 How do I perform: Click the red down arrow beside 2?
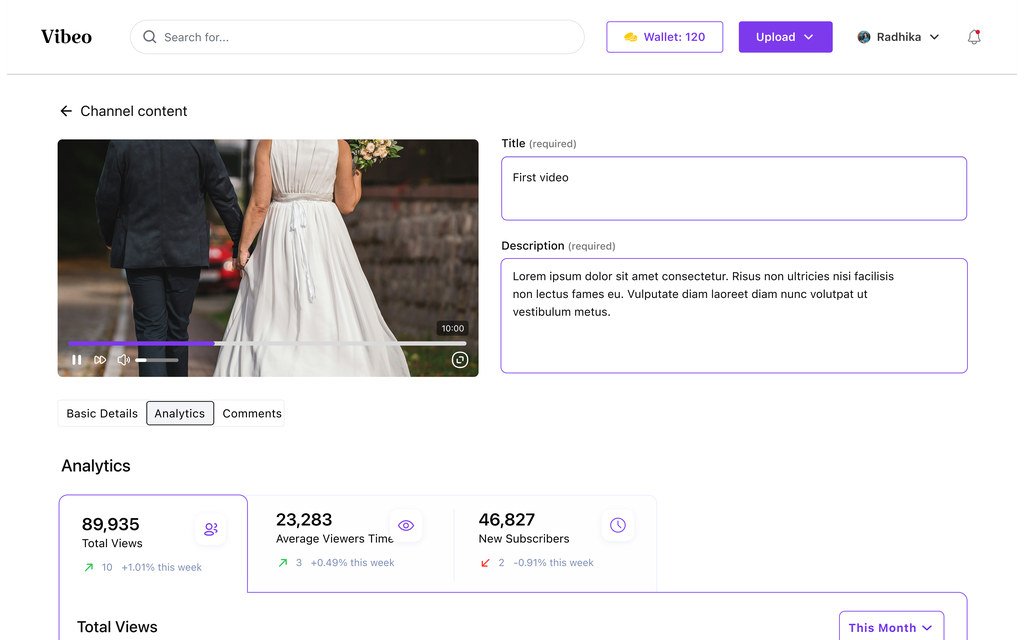[x=485, y=563]
